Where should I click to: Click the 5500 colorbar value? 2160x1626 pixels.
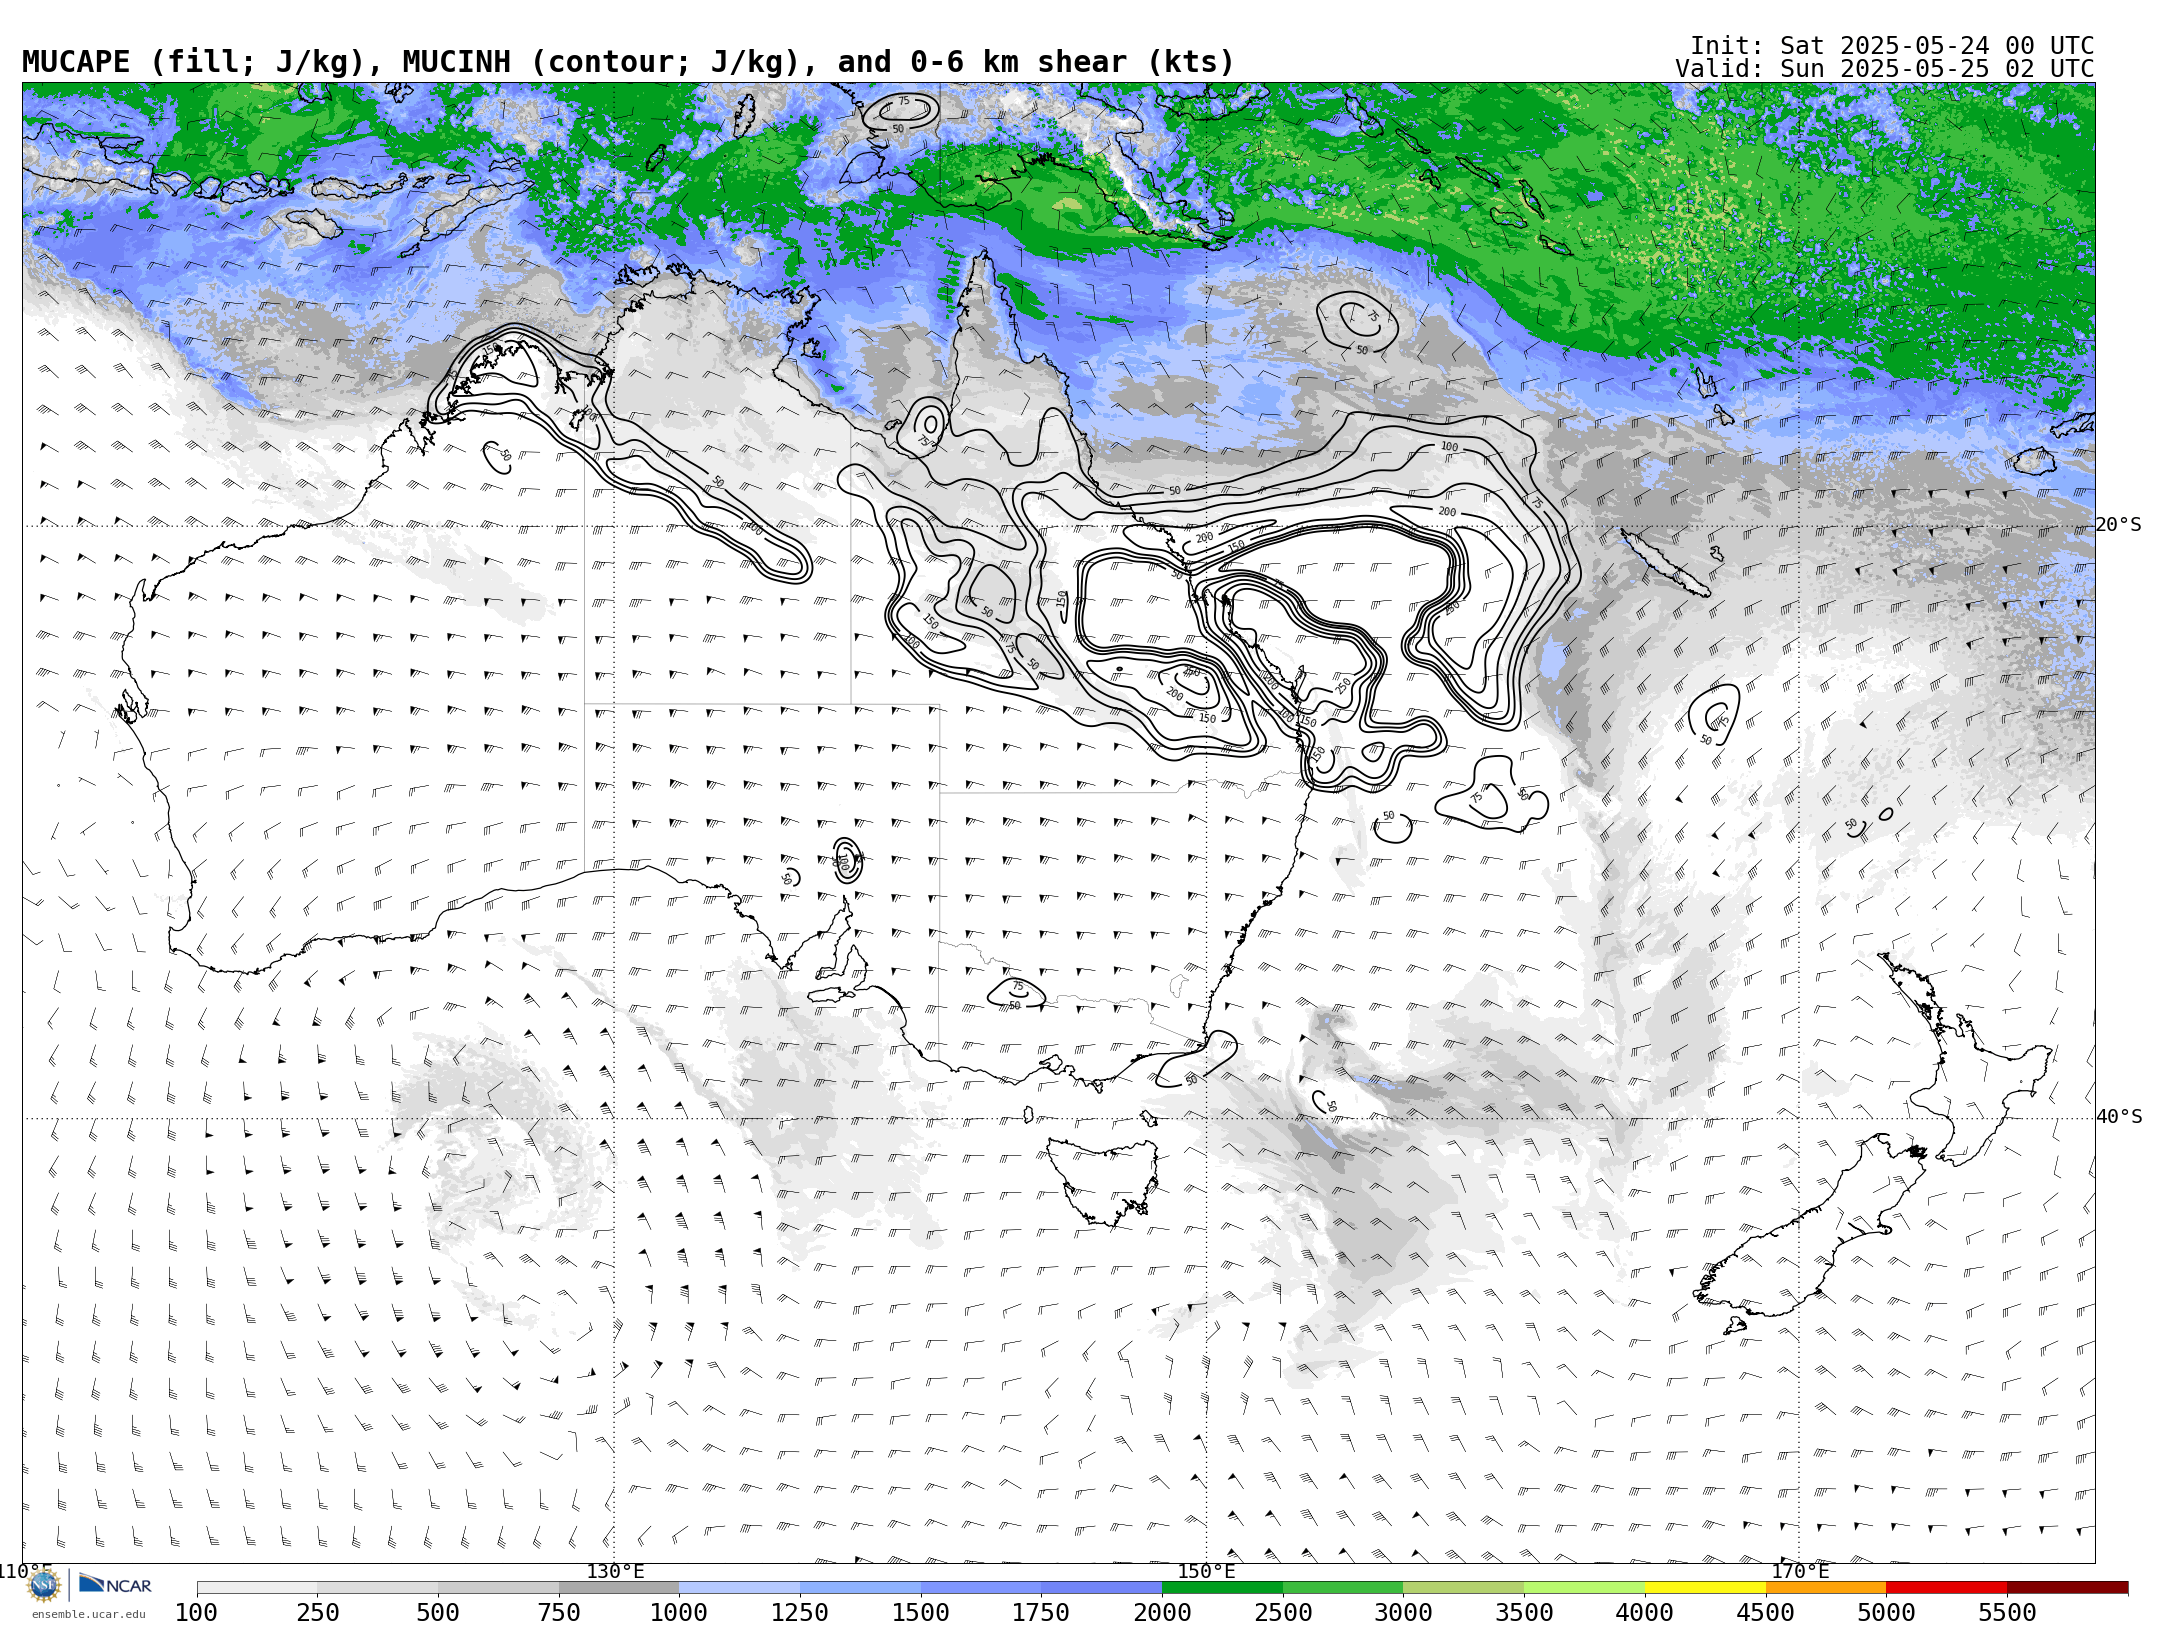(x=2007, y=1612)
